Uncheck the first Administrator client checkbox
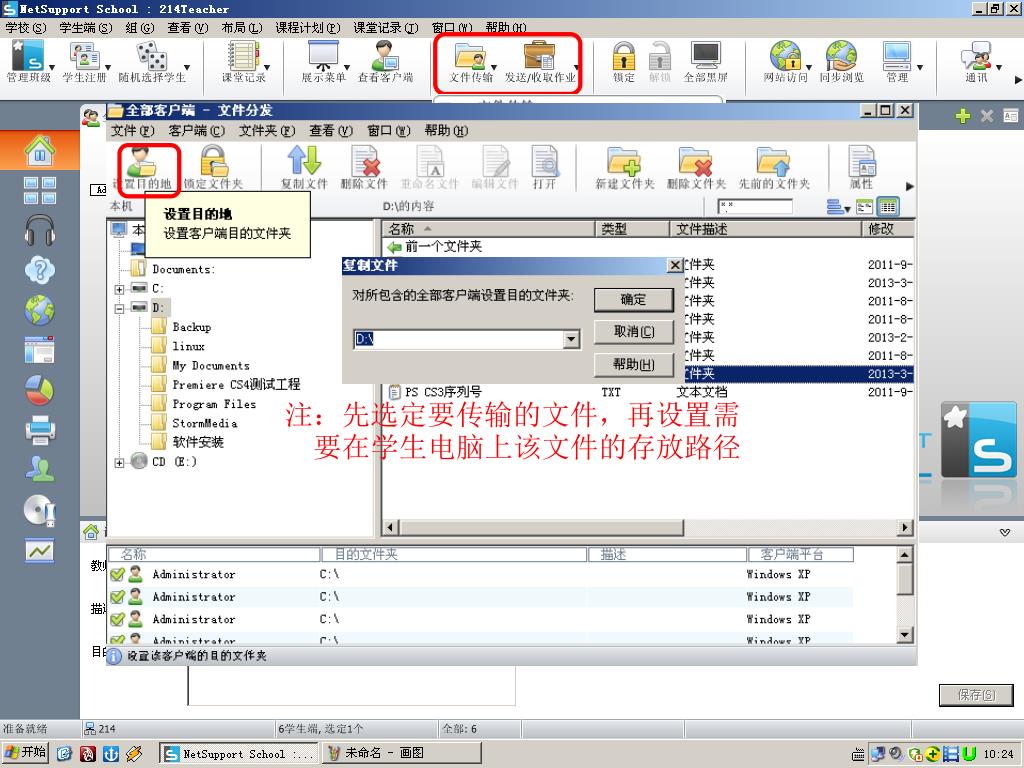The image size is (1024, 768). point(118,575)
